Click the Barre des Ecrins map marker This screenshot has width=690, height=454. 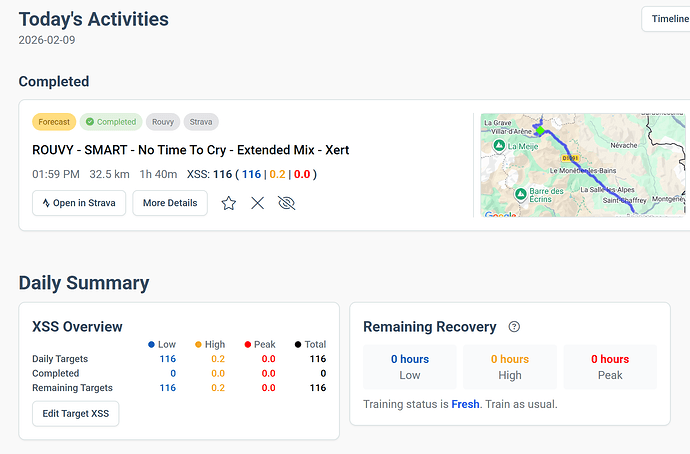pyautogui.click(x=519, y=192)
